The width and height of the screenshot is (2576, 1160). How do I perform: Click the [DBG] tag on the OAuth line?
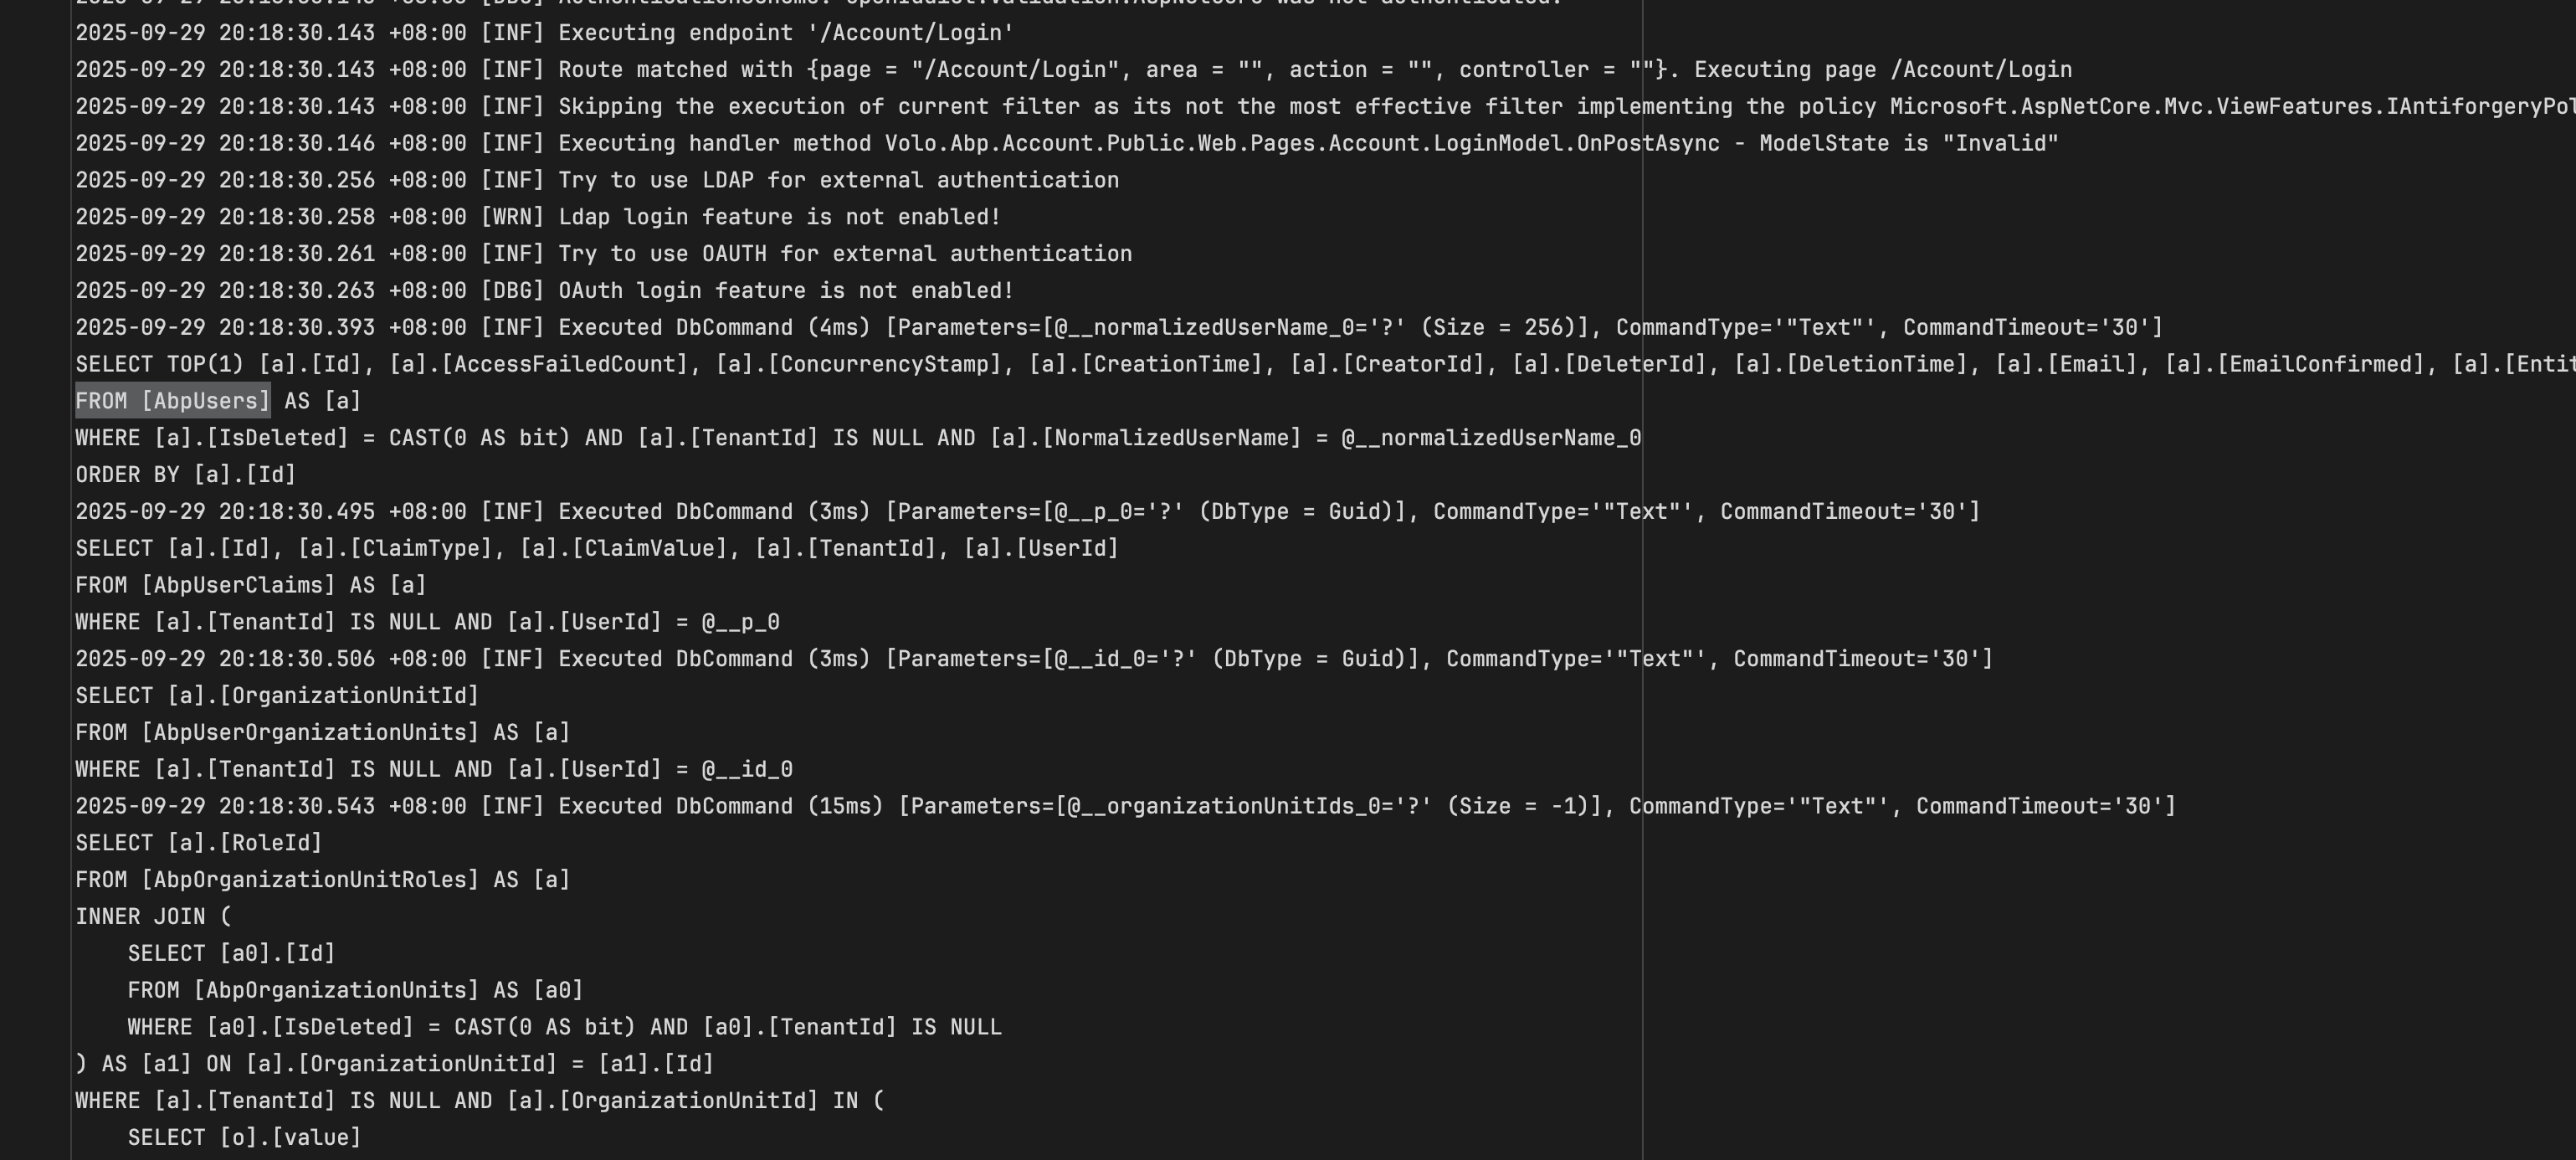coord(512,291)
